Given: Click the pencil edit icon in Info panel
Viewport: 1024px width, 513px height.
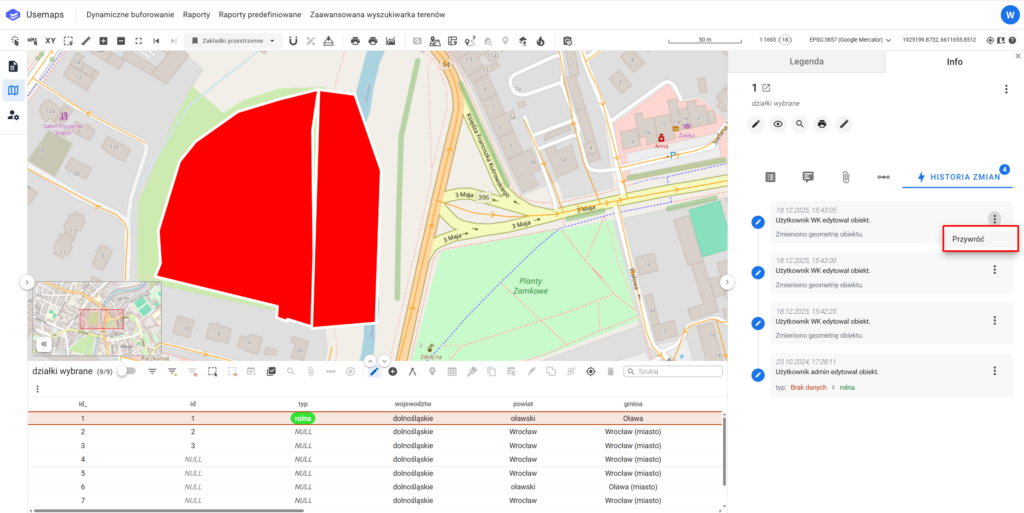Looking at the screenshot, I should (x=757, y=124).
